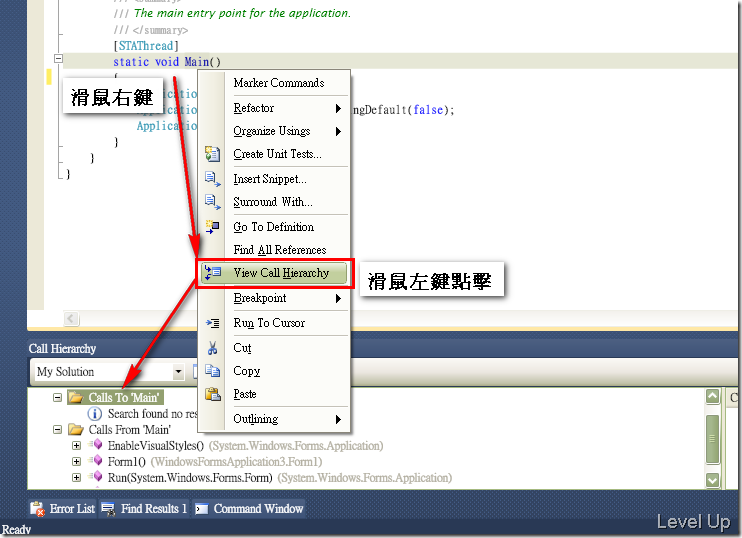Collapse the Main method outlining box

tap(58, 59)
